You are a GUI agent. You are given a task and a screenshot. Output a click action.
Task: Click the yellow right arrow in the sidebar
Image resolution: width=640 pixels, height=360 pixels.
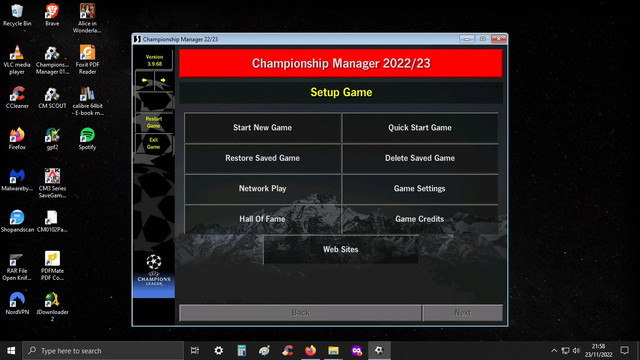[x=163, y=80]
